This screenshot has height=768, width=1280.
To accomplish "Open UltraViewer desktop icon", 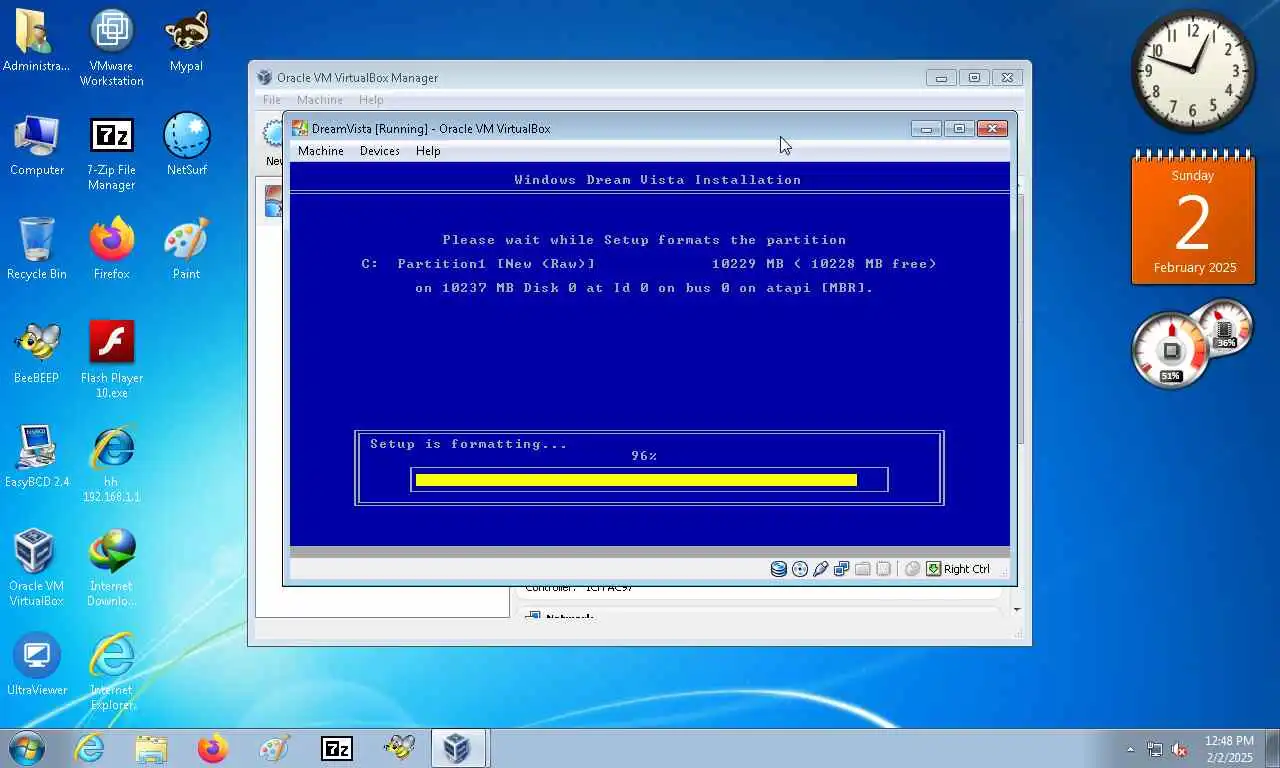I will point(37,665).
